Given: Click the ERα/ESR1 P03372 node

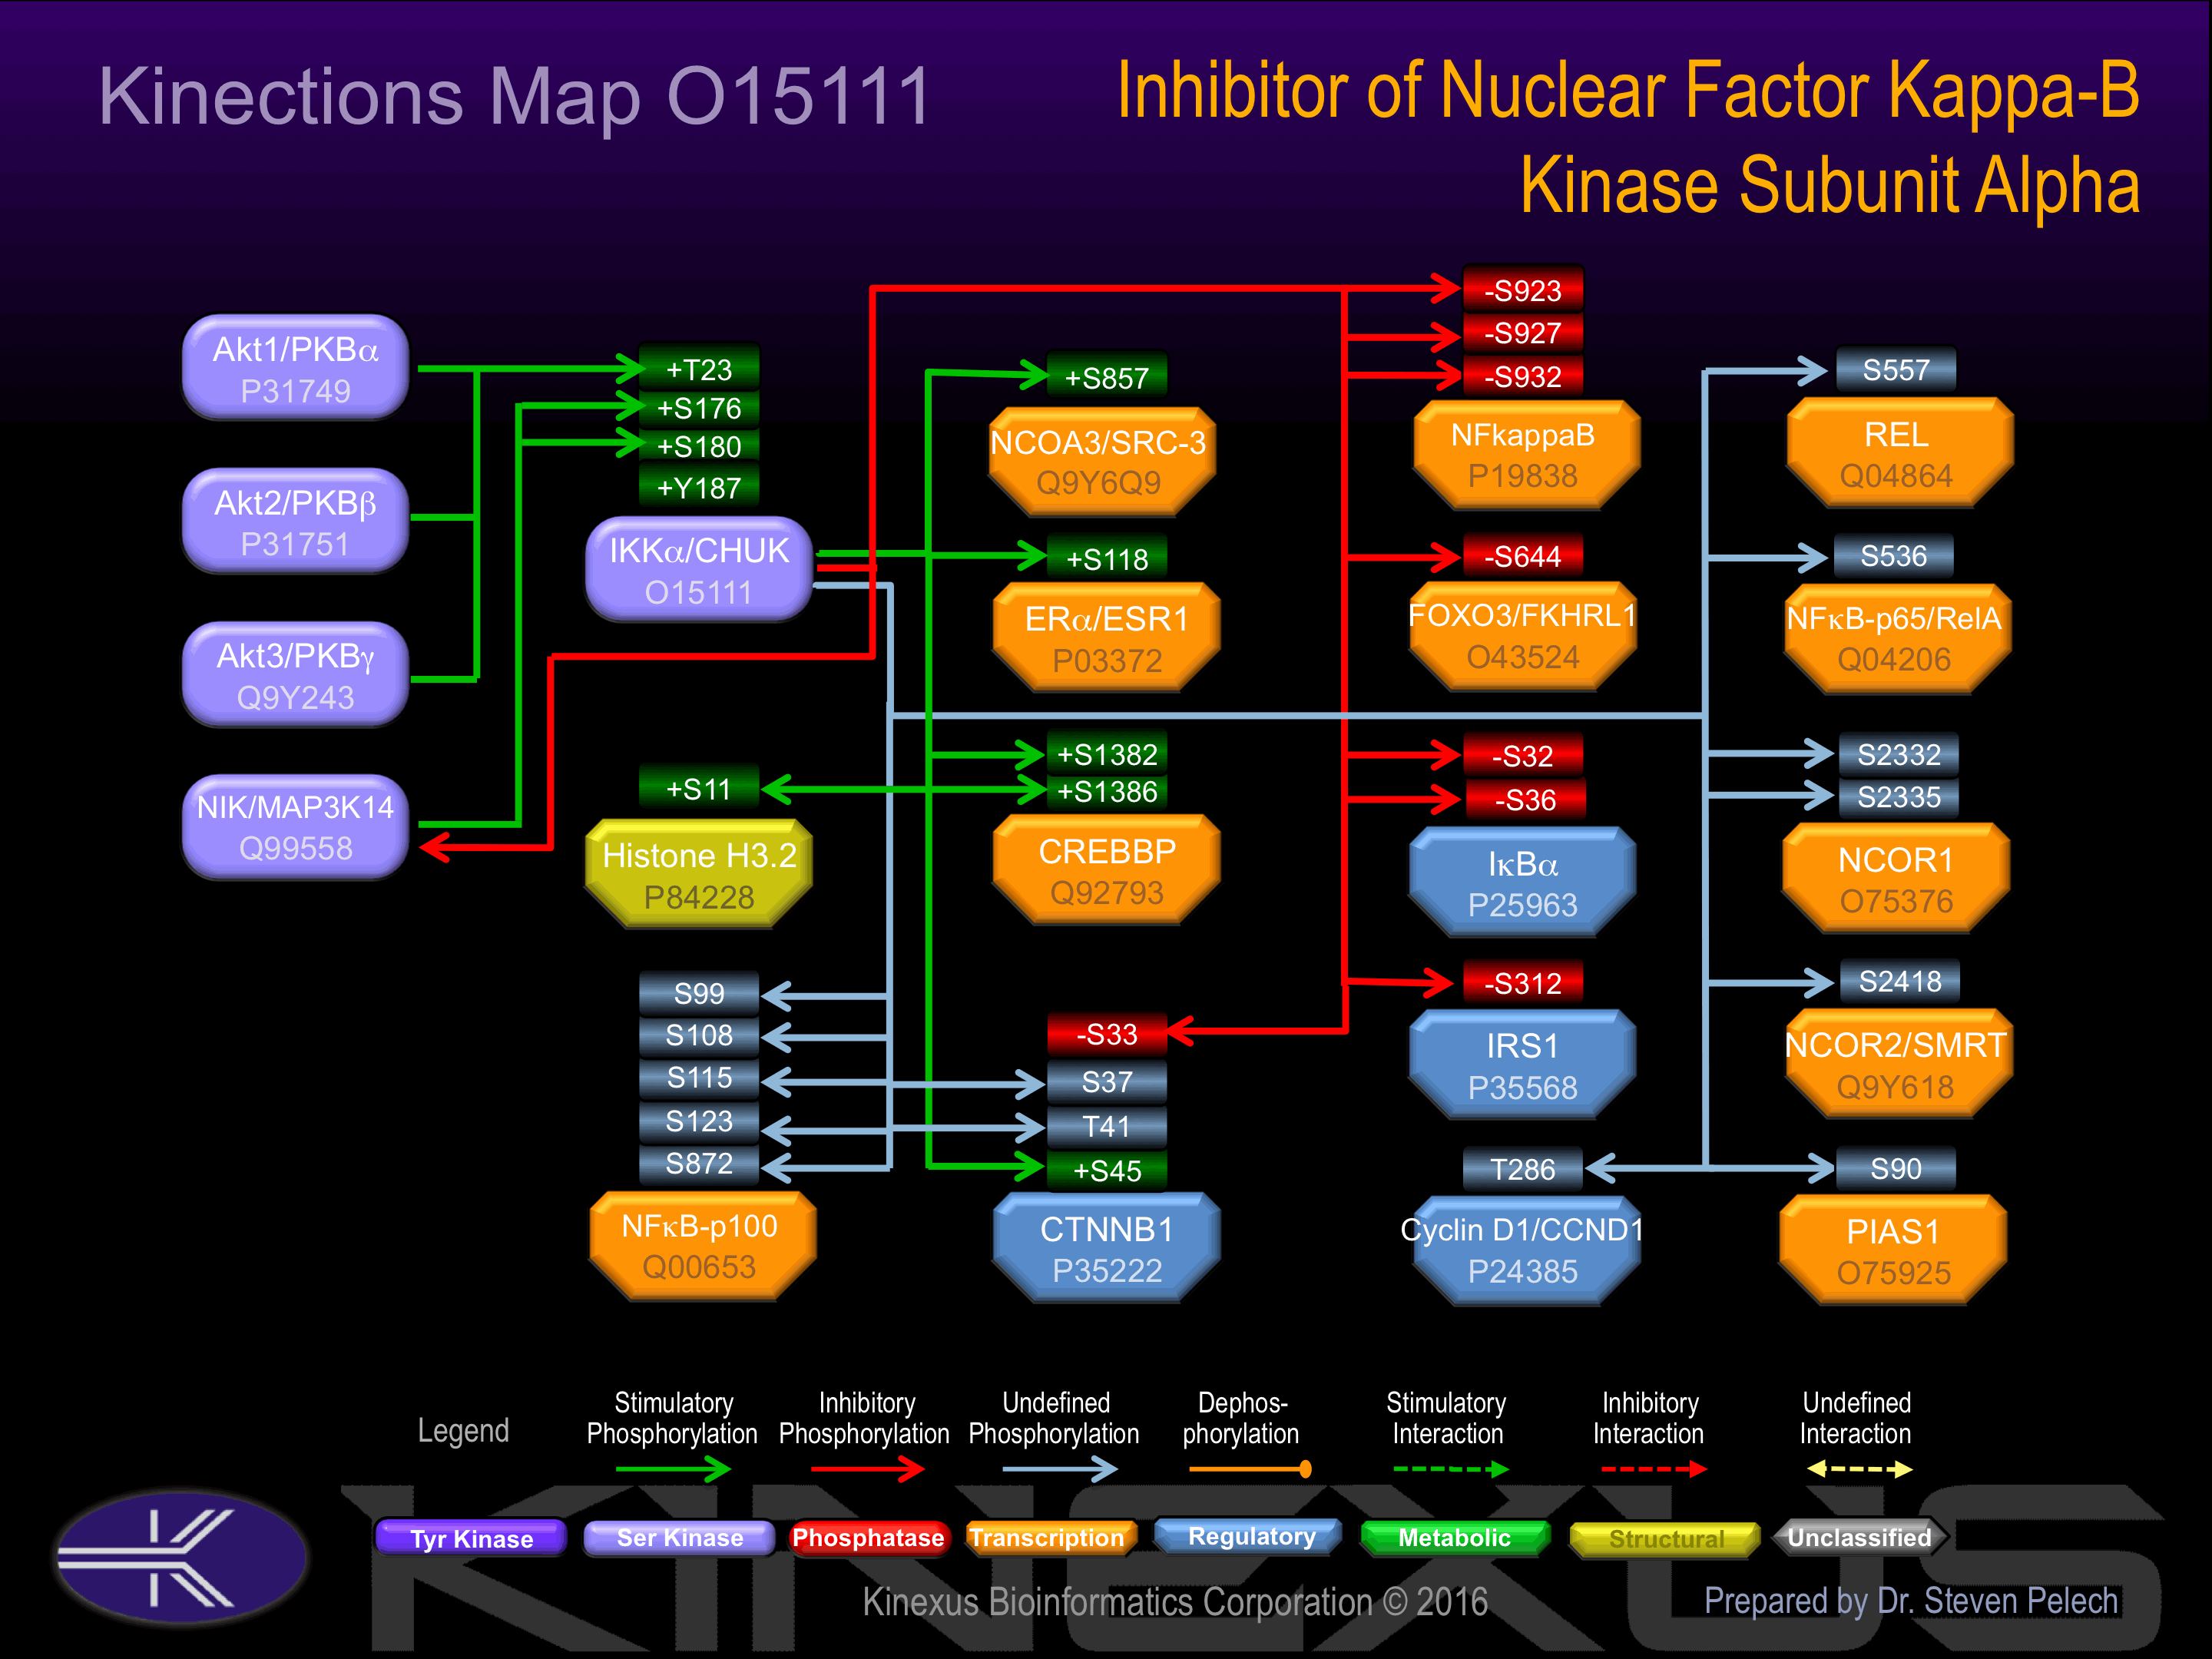Looking at the screenshot, I should 1106,638.
